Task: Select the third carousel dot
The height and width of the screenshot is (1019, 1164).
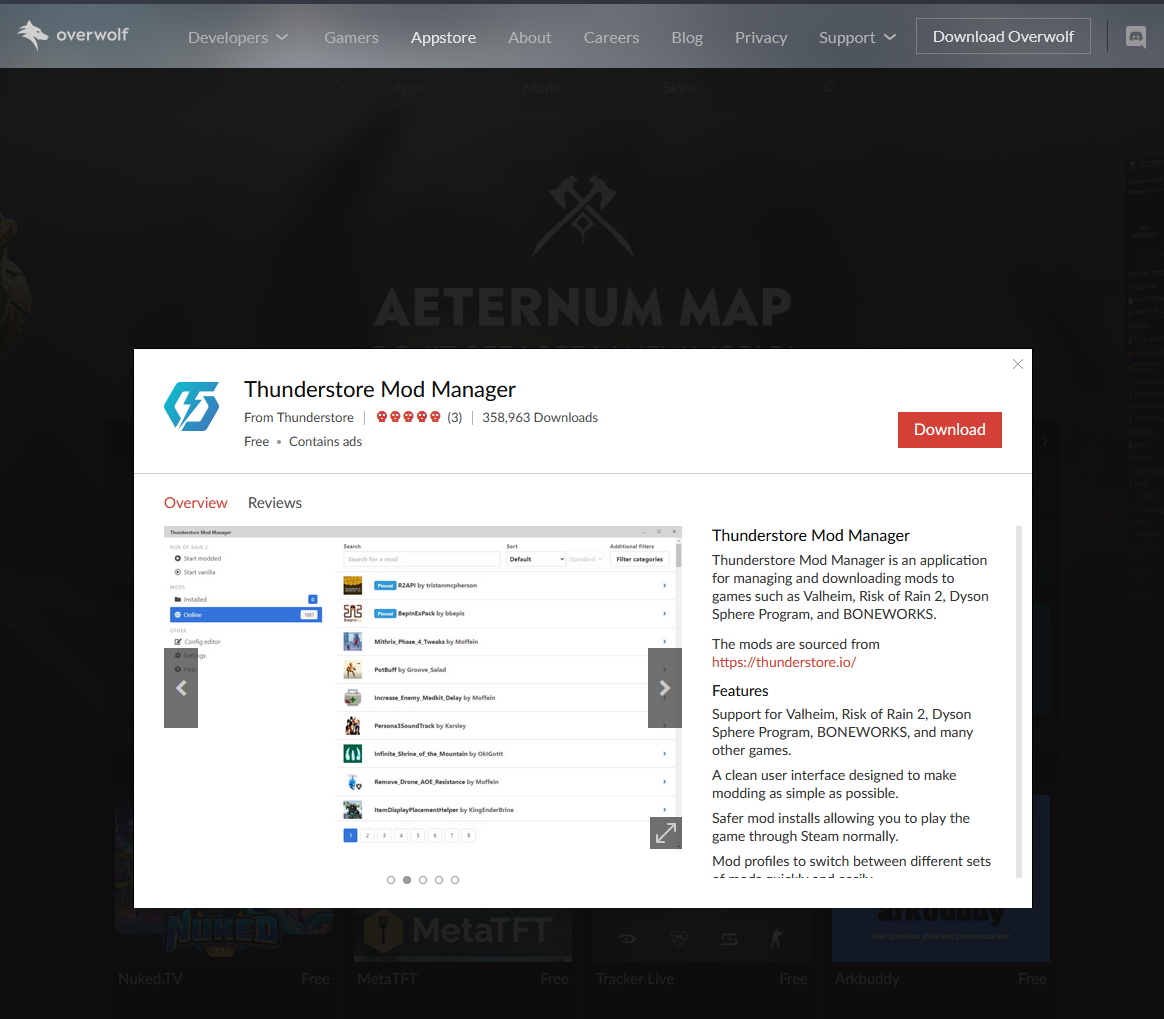Action: [422, 880]
